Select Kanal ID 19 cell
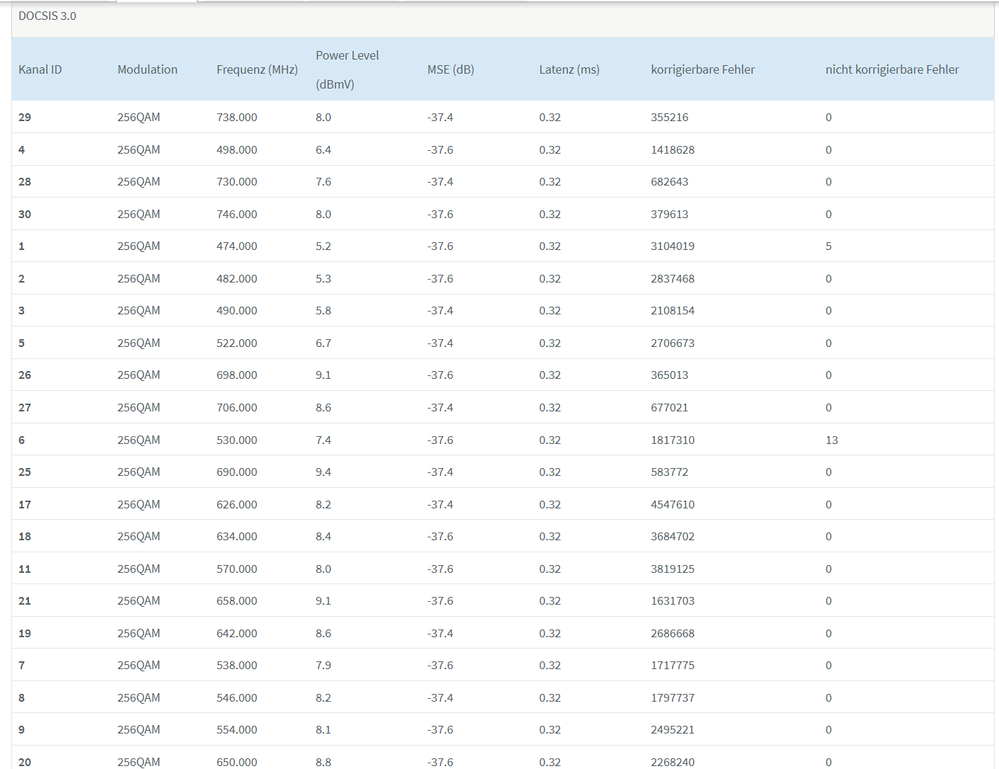999x769 pixels. pyautogui.click(x=25, y=633)
